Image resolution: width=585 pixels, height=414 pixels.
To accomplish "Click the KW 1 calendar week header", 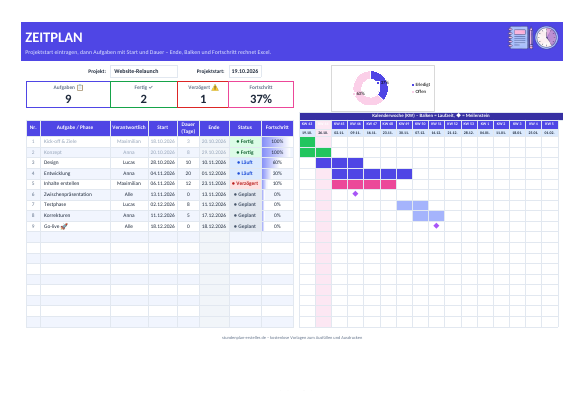I will click(x=485, y=124).
